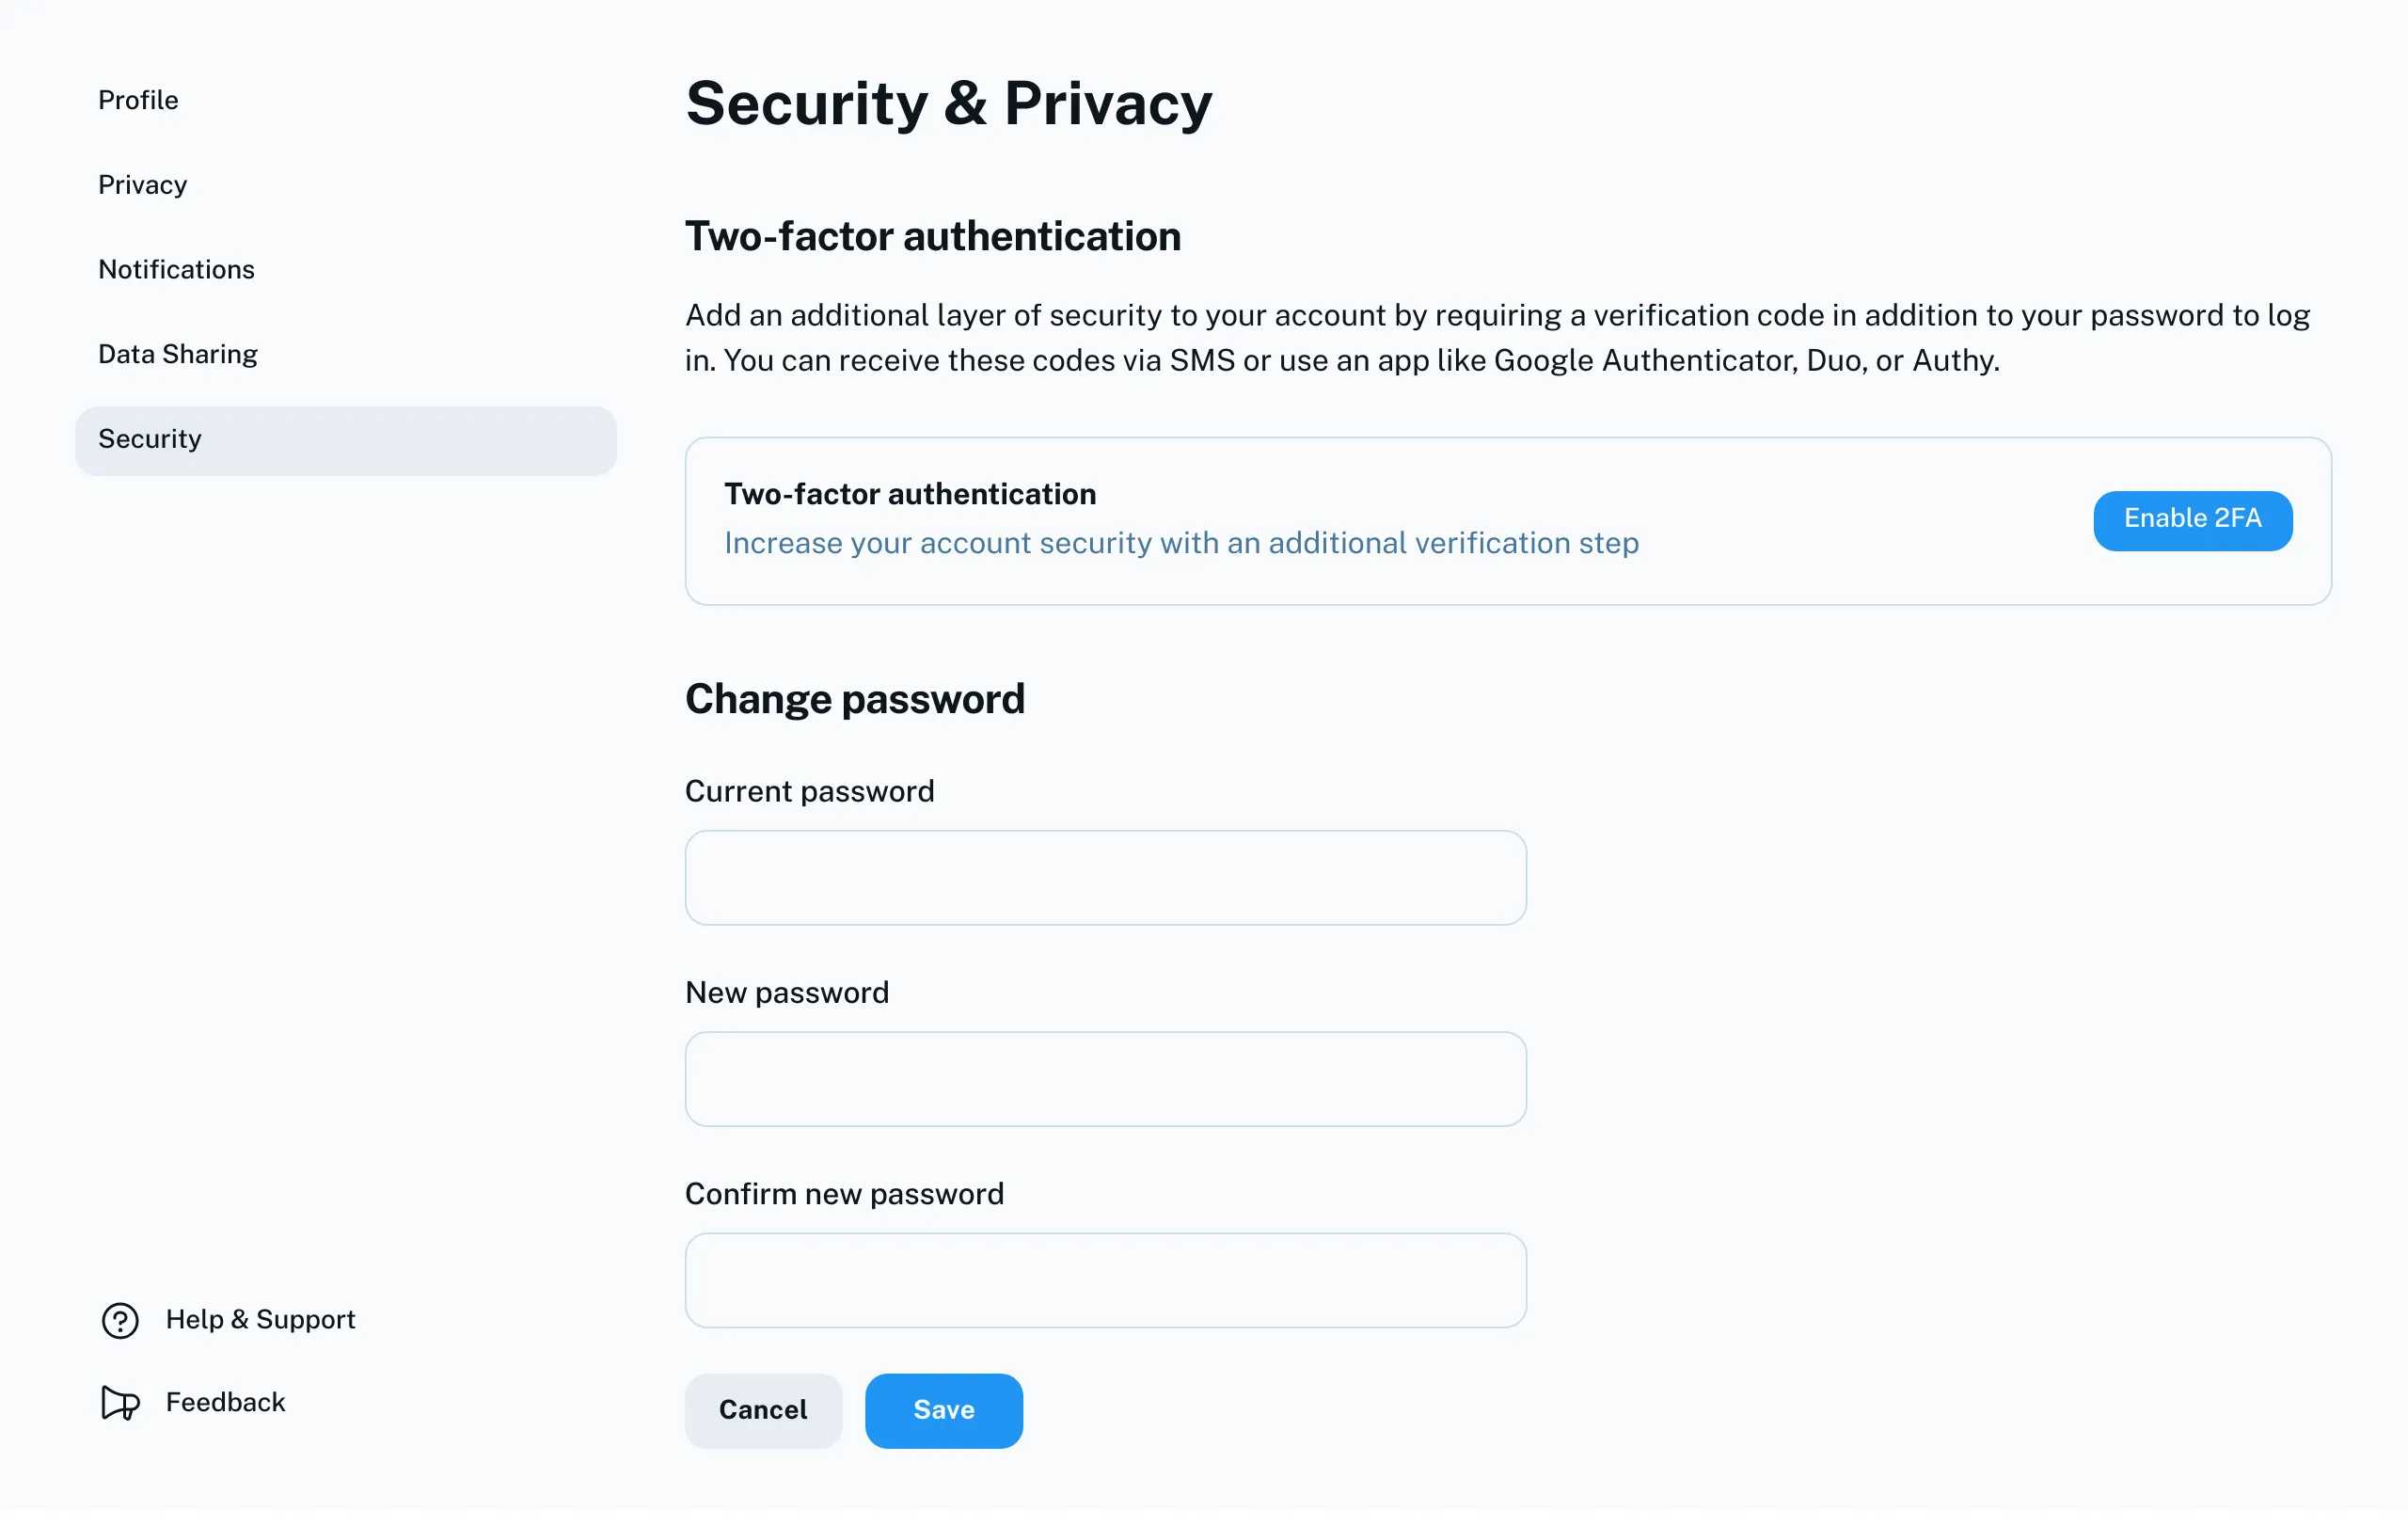The height and width of the screenshot is (1526, 2408).
Task: Save the password changes
Action: (943, 1410)
